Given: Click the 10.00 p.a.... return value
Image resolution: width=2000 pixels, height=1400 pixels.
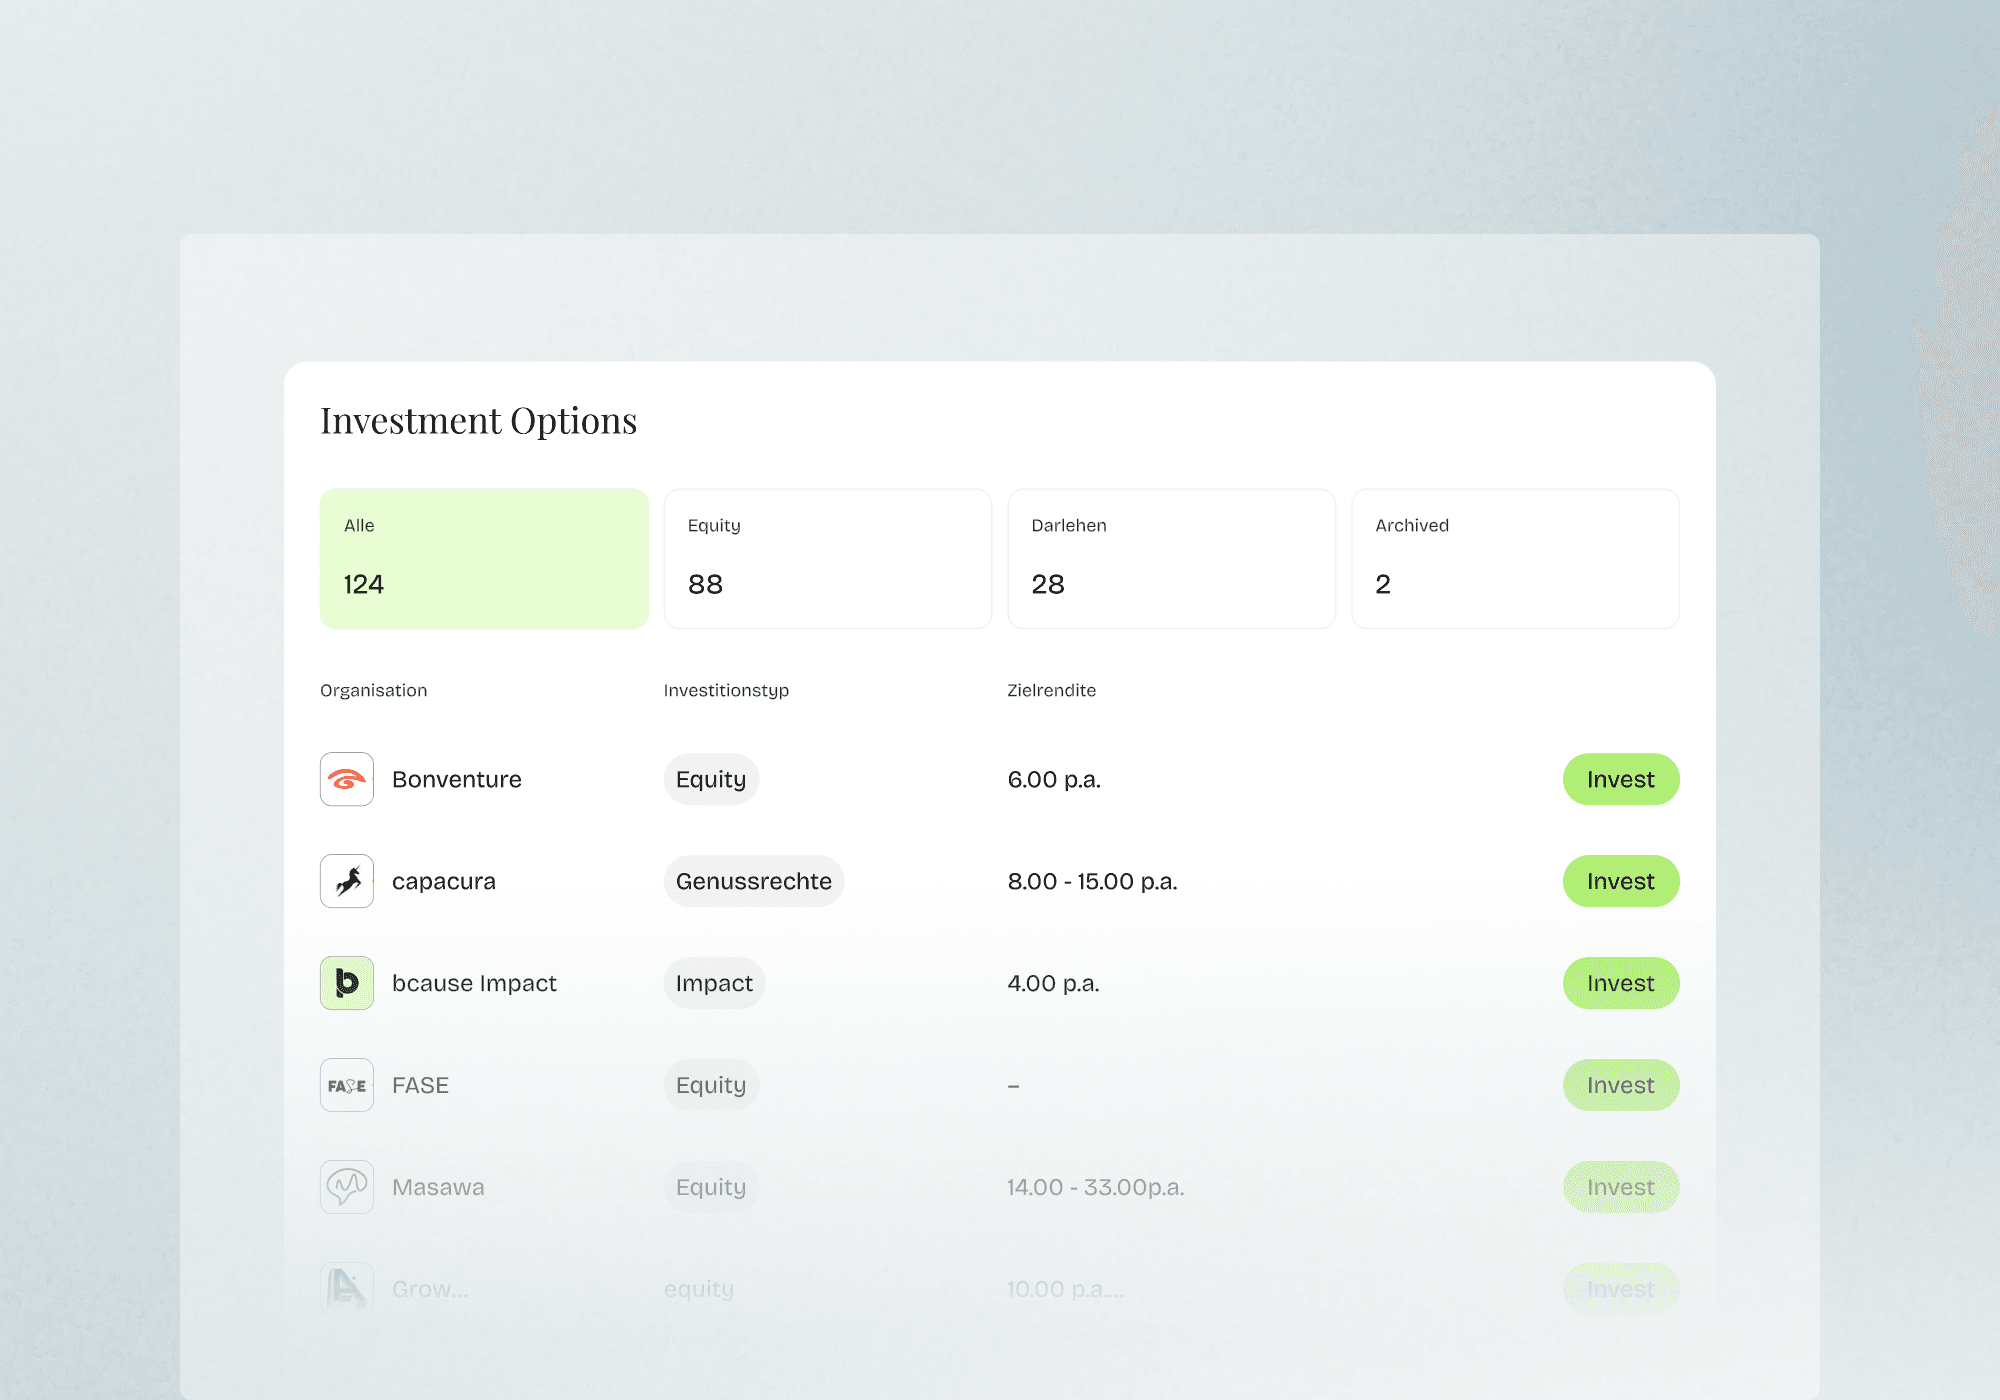Looking at the screenshot, I should 1065,1290.
